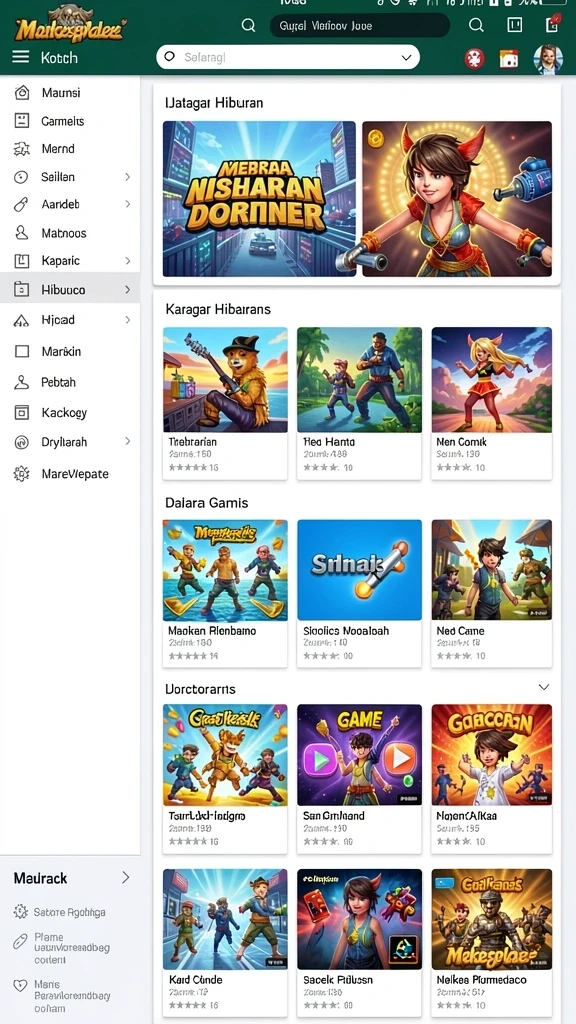Open the Tarr Ldel Indgno thumbnail

[225, 755]
